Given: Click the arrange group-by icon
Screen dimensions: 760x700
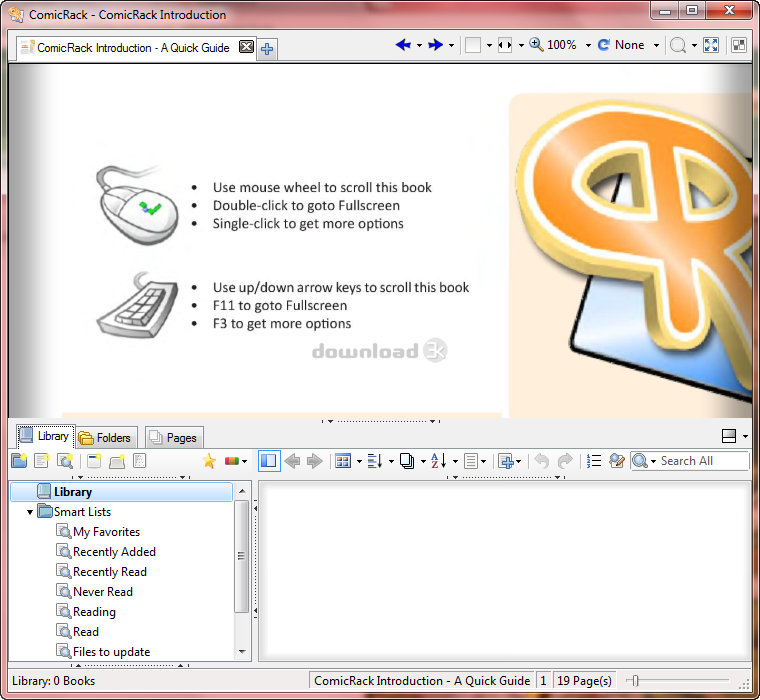Looking at the screenshot, I should tap(375, 461).
